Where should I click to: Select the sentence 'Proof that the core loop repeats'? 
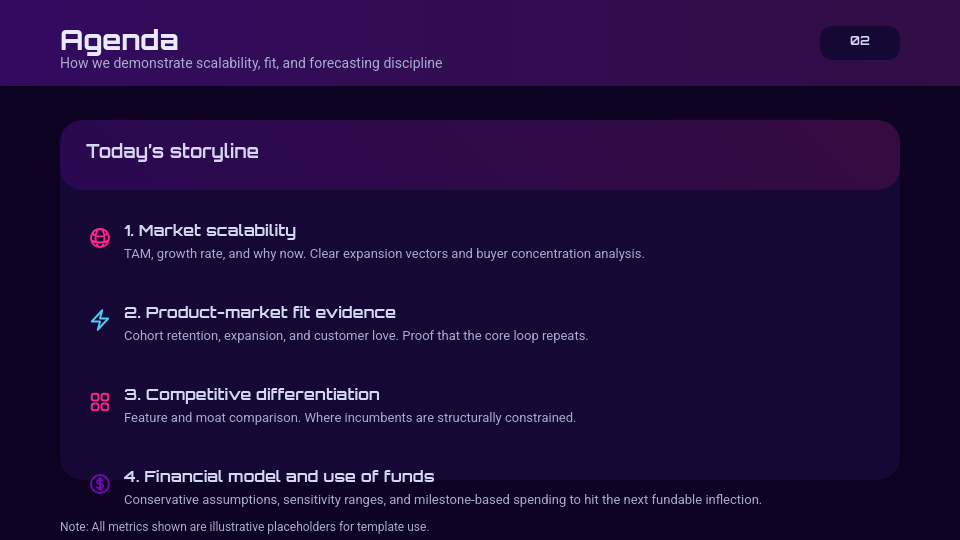click(495, 336)
